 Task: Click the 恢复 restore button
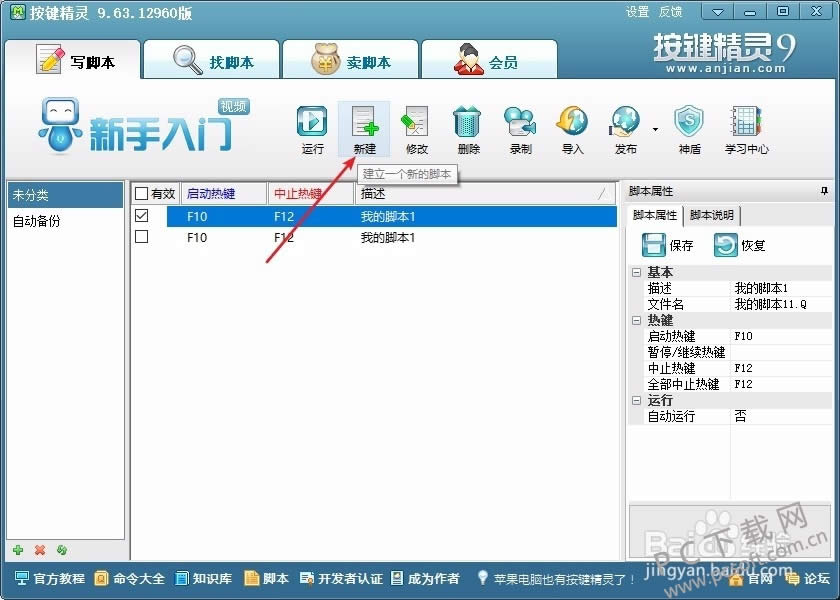click(x=740, y=245)
